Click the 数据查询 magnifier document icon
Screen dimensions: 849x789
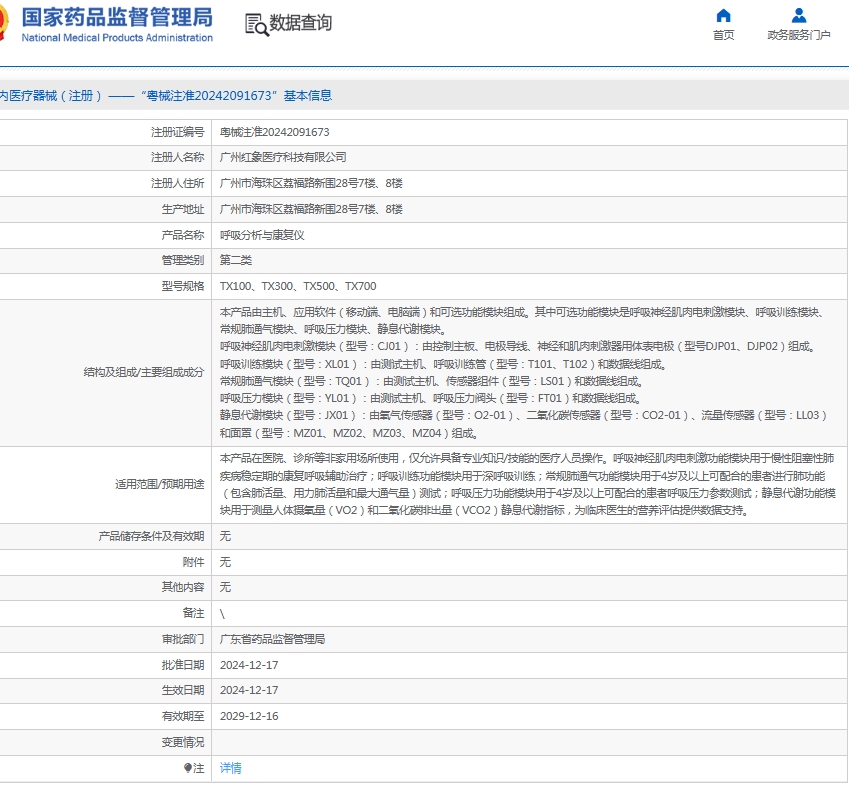pos(257,25)
